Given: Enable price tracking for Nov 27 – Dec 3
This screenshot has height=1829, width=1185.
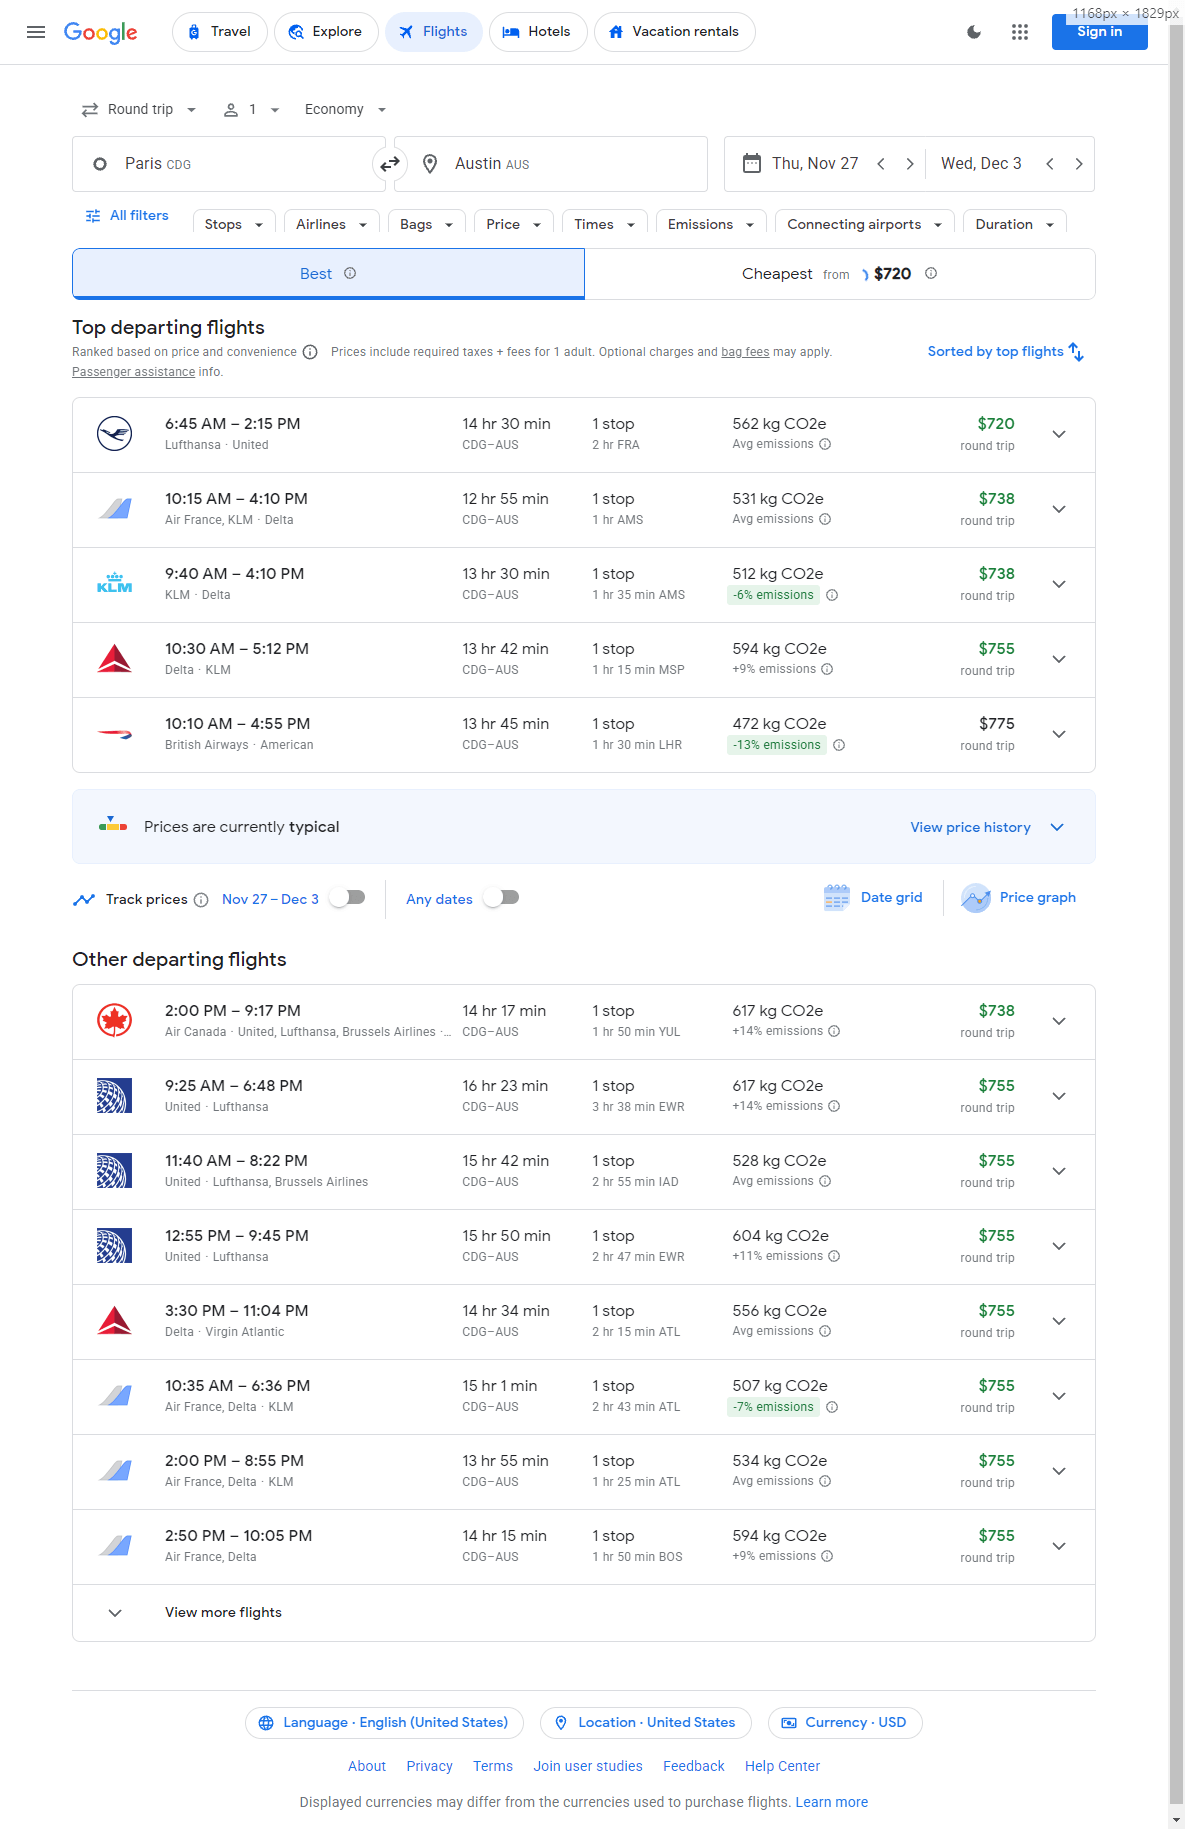Looking at the screenshot, I should pos(348,898).
